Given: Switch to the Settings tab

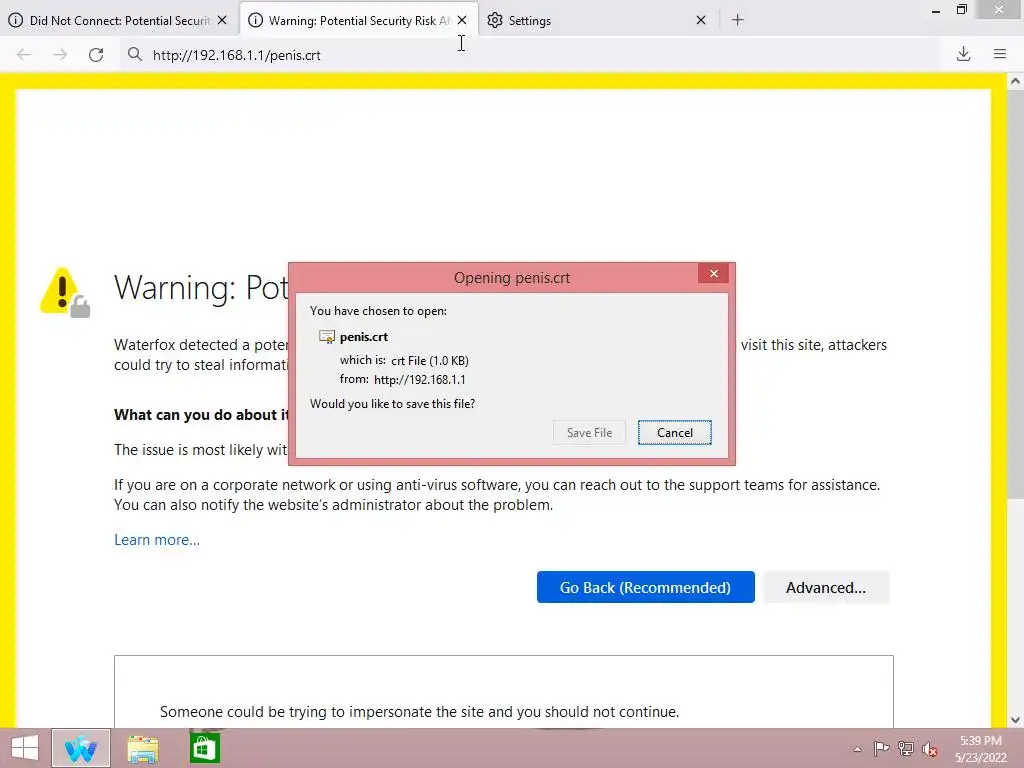Looking at the screenshot, I should [x=598, y=20].
